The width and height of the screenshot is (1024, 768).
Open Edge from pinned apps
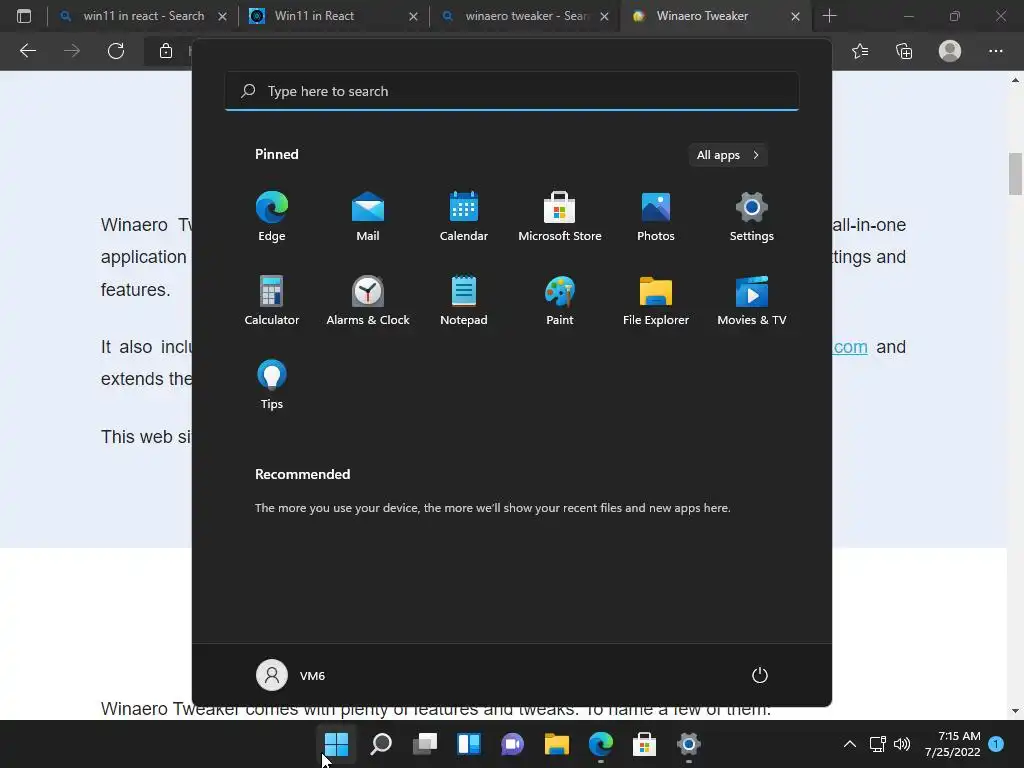point(272,216)
